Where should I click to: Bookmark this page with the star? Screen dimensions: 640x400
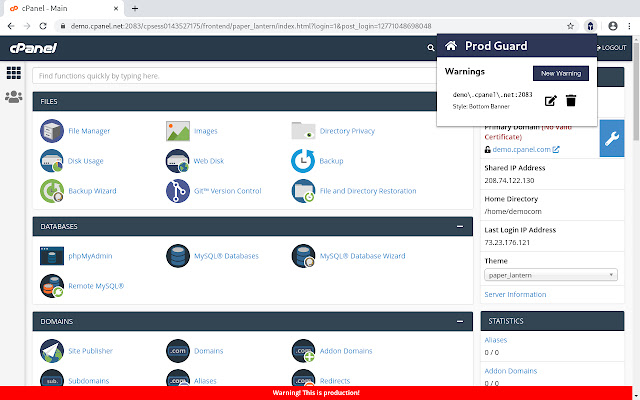pyautogui.click(x=570, y=26)
